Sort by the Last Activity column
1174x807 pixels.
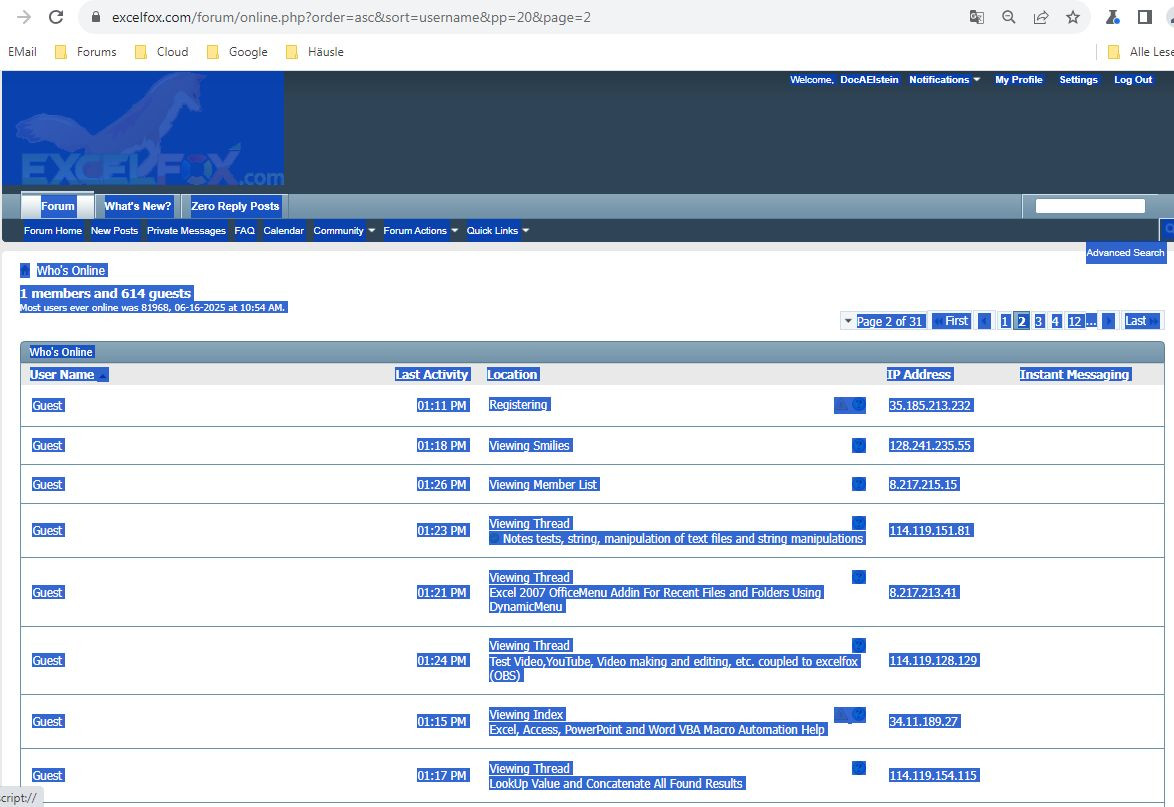(x=432, y=374)
